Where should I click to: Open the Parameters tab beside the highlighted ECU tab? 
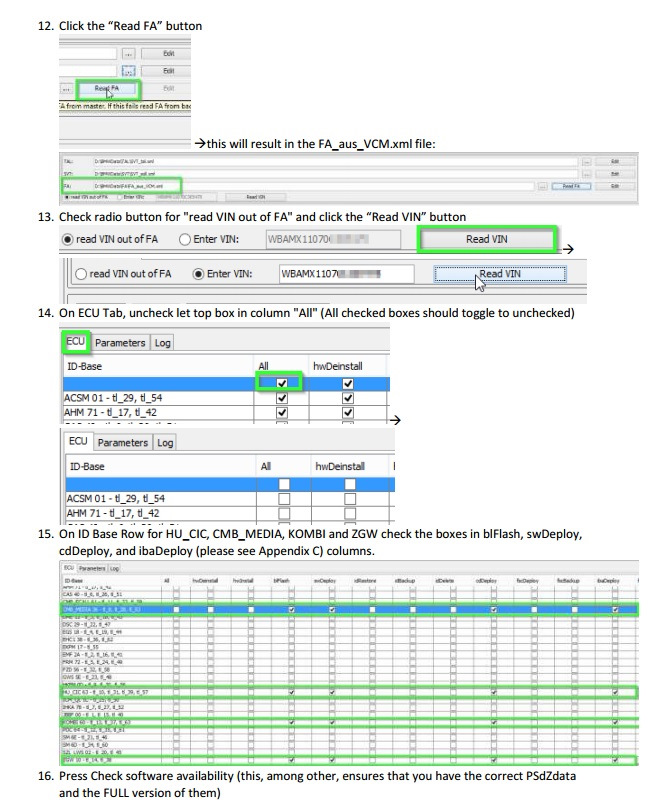[x=120, y=343]
